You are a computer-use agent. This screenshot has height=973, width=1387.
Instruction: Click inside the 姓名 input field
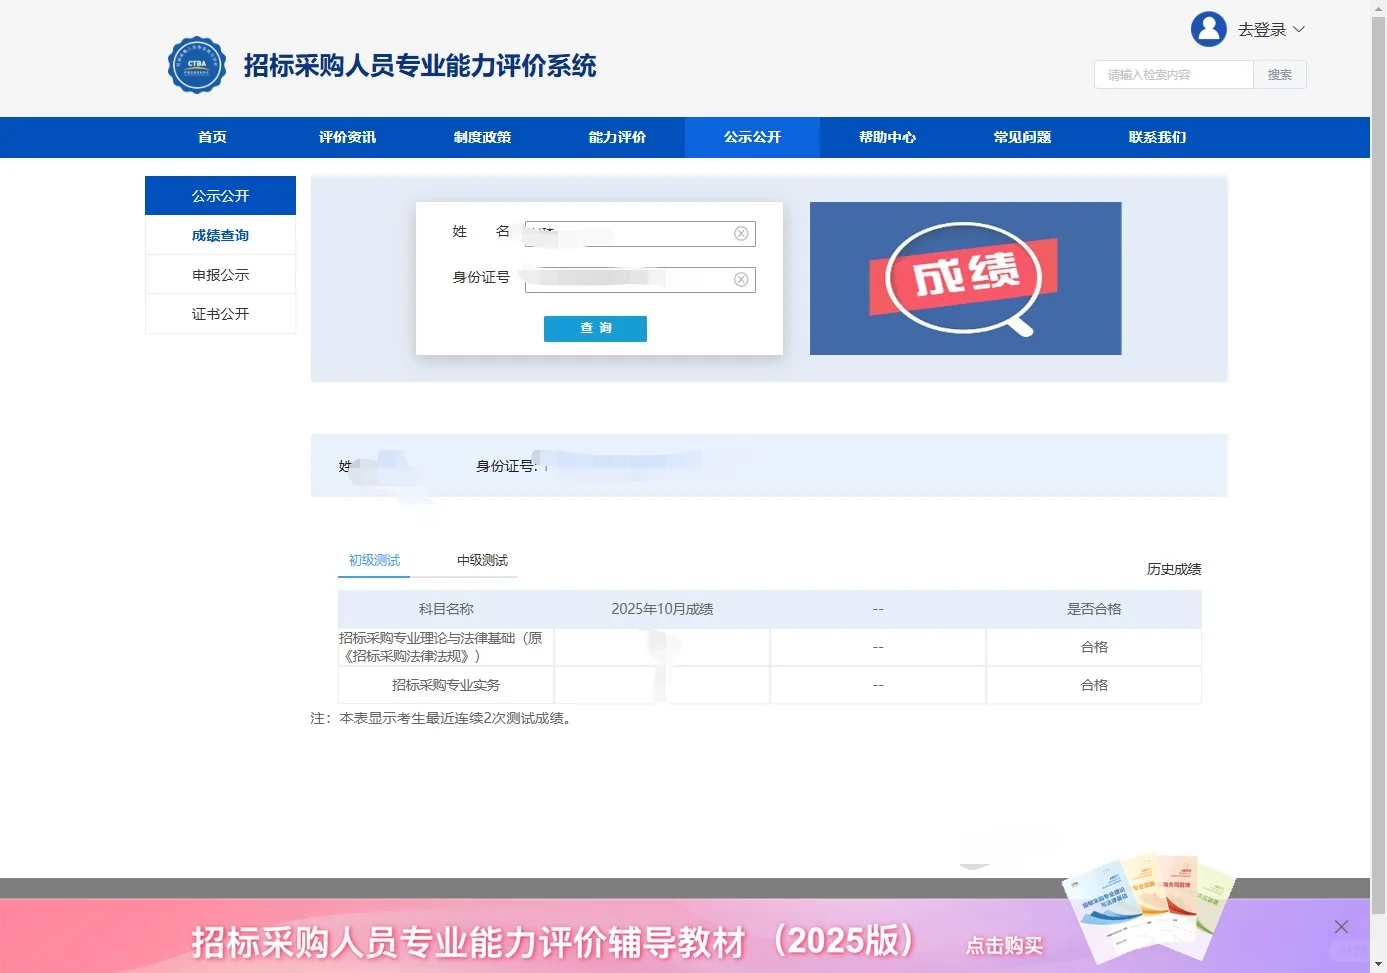click(x=630, y=233)
